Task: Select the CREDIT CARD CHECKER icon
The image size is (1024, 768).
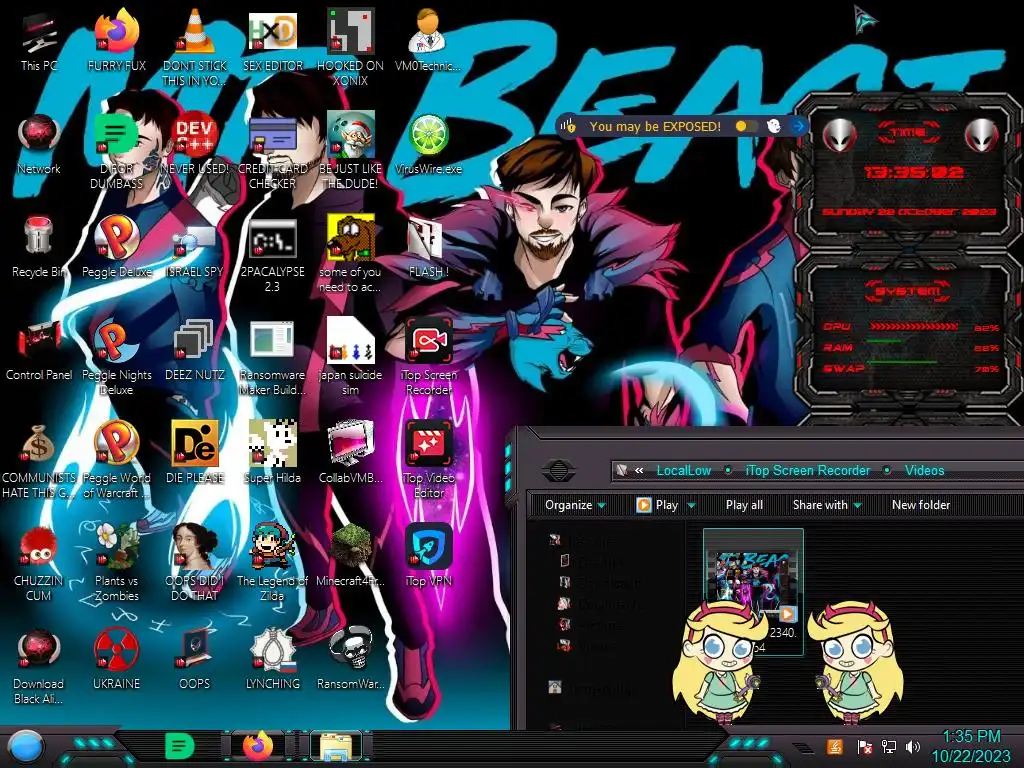Action: (272, 150)
